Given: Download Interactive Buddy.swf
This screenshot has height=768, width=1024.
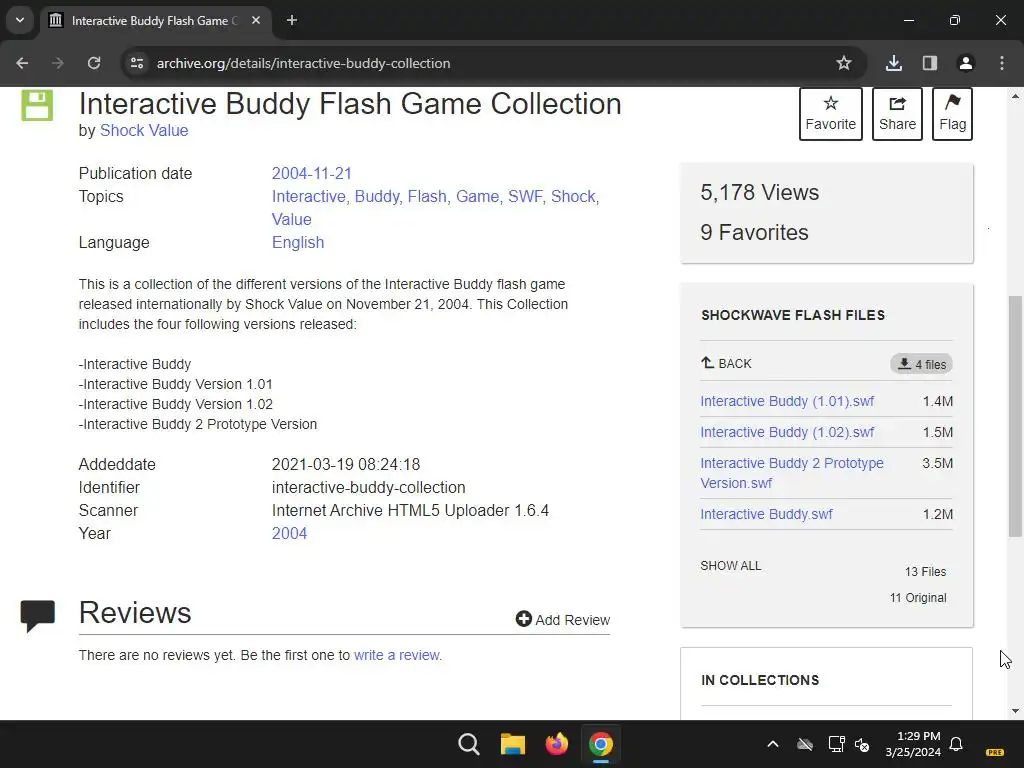Looking at the screenshot, I should tap(767, 514).
